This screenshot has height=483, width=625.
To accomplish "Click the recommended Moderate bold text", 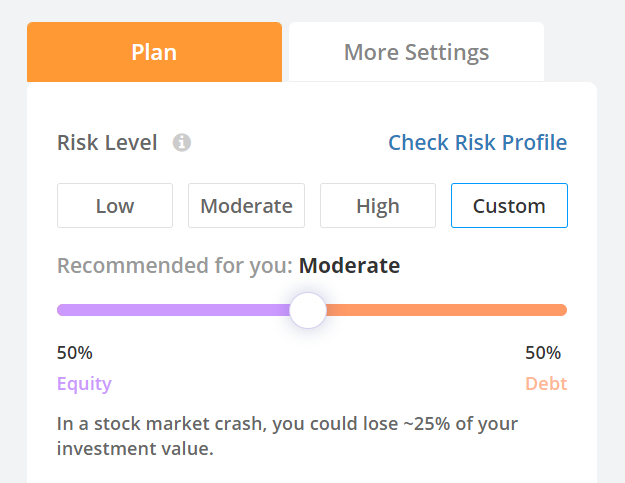I will click(349, 265).
